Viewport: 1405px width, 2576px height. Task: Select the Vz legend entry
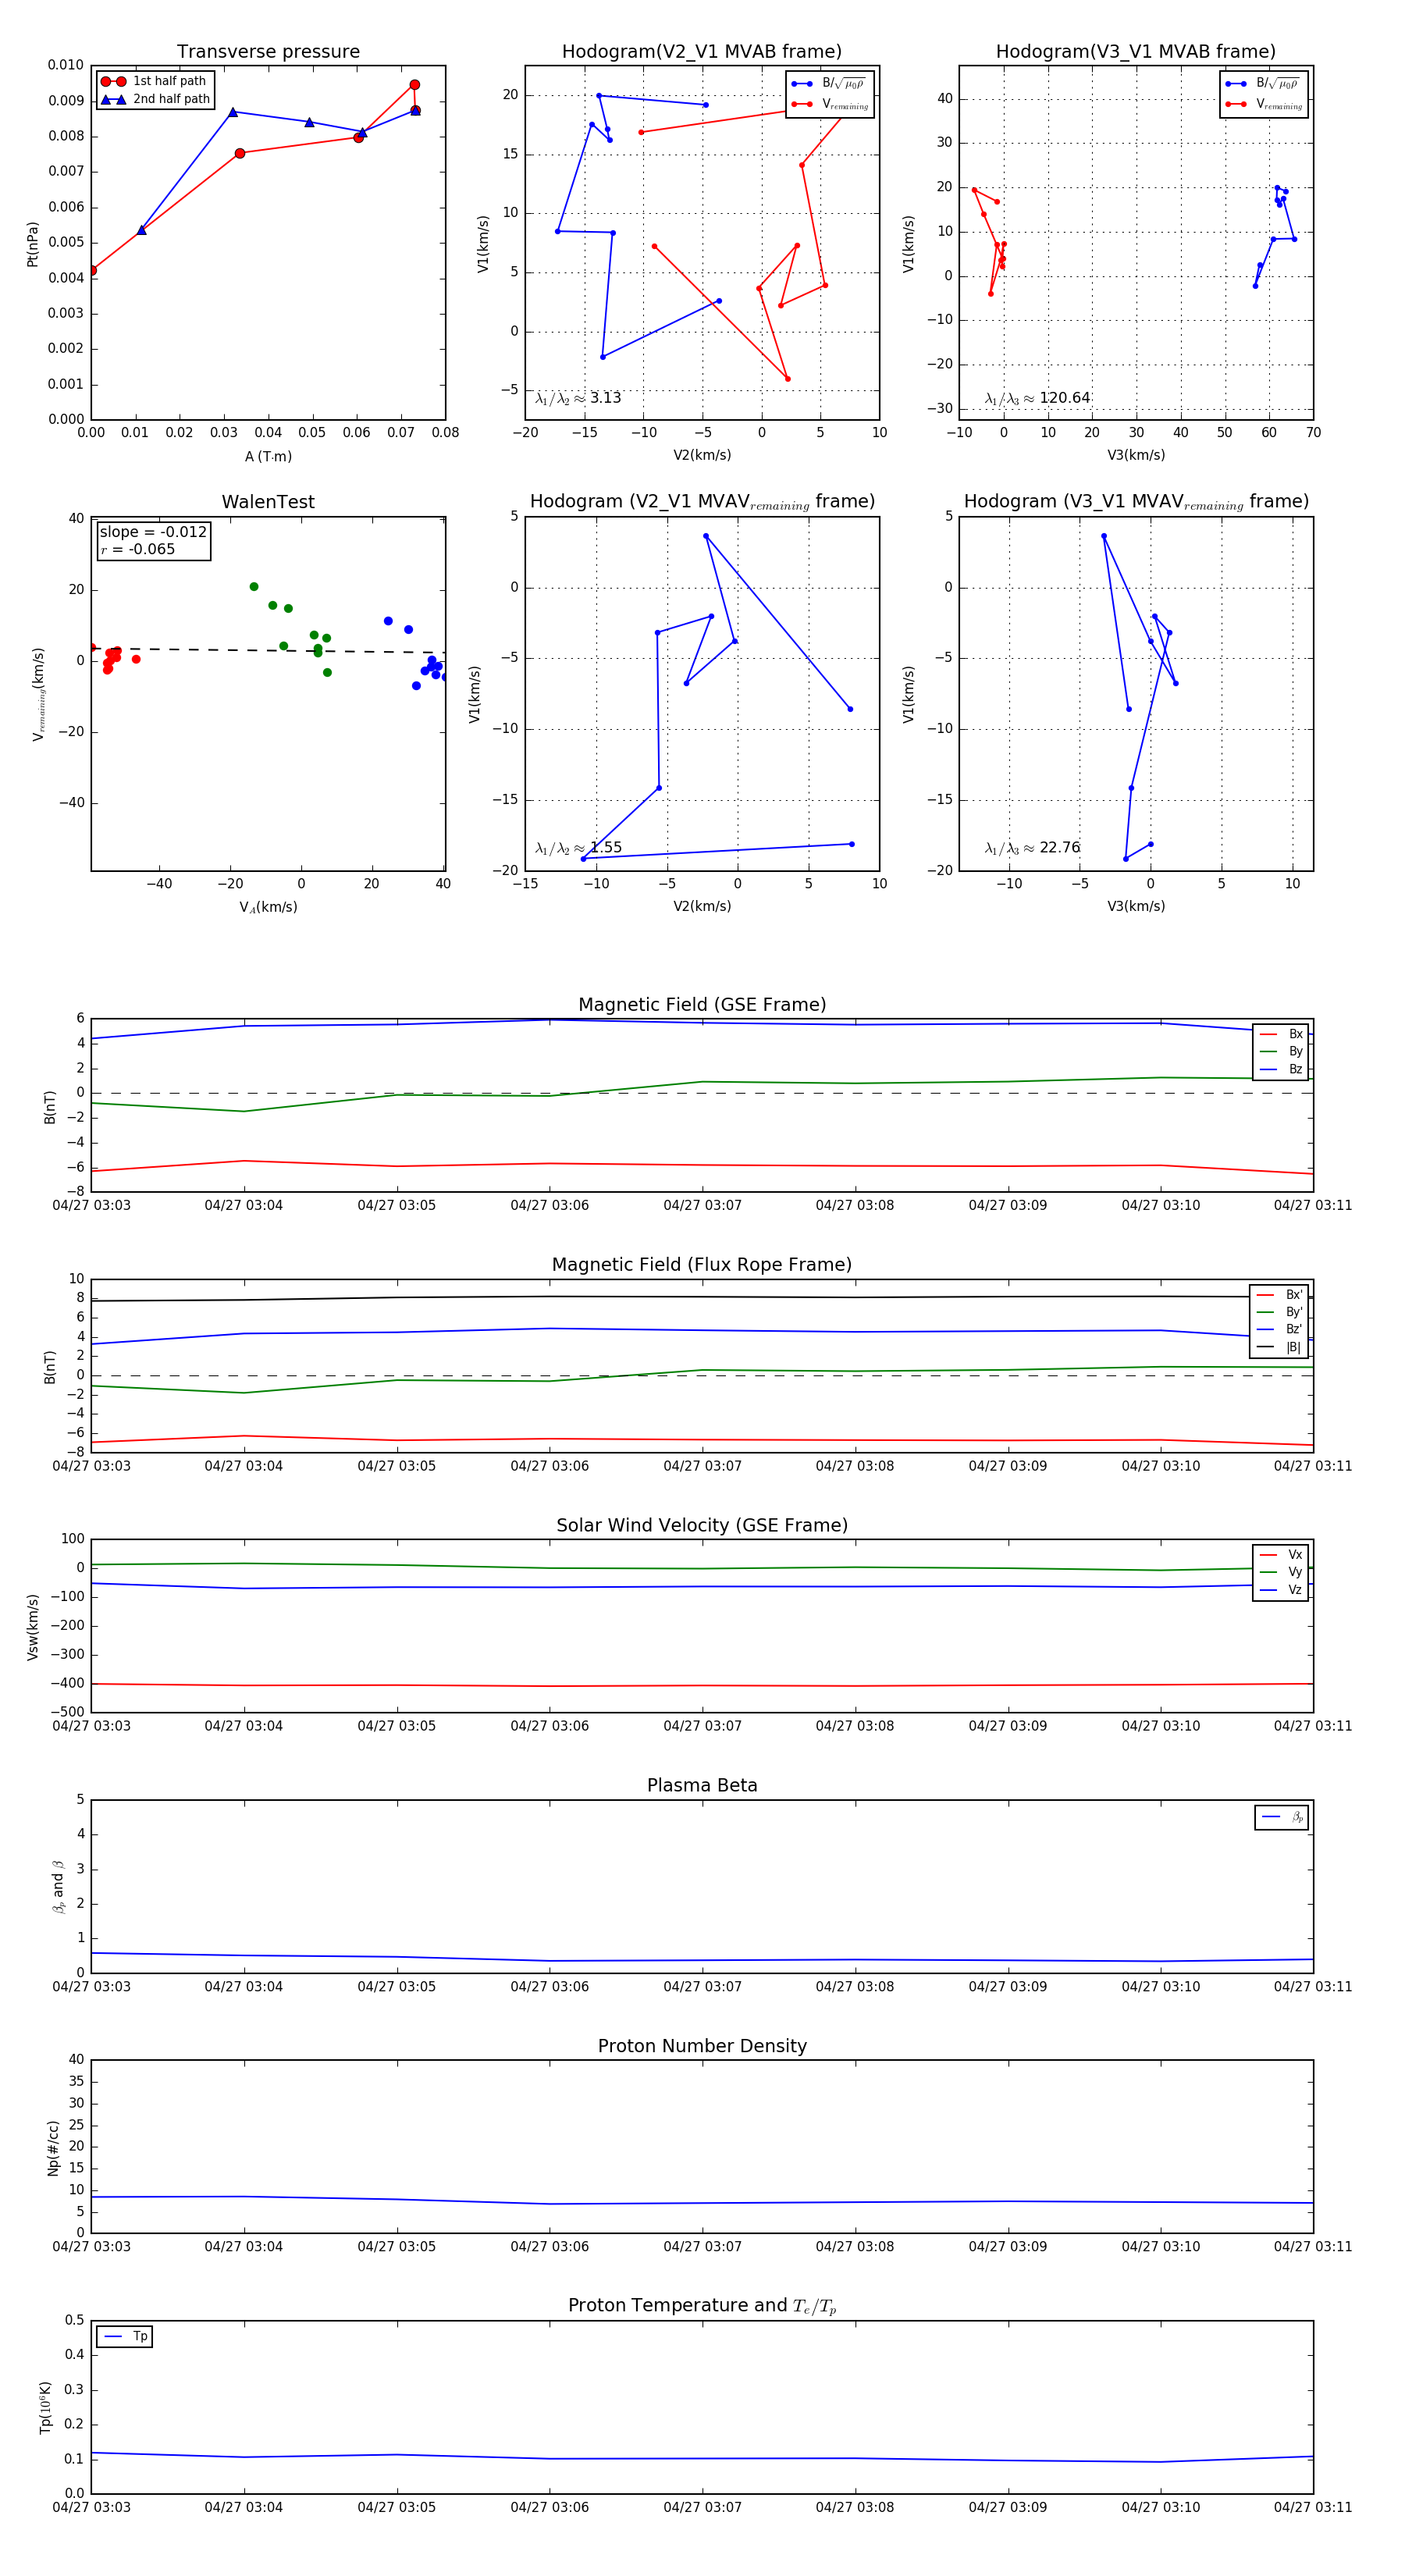1281,1589
